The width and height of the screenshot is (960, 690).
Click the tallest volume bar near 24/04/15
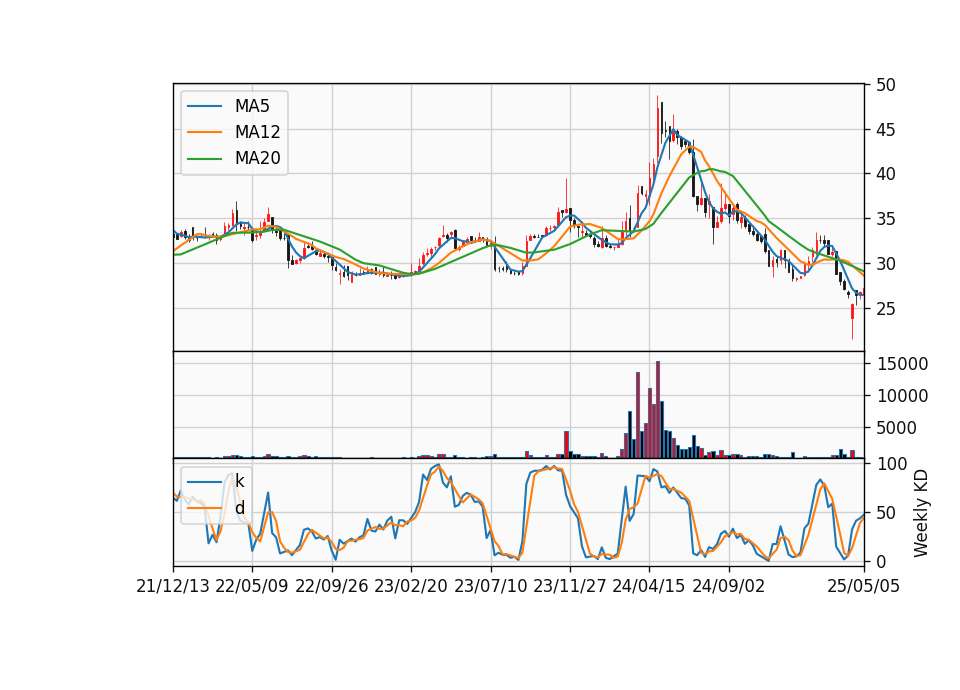tap(658, 410)
